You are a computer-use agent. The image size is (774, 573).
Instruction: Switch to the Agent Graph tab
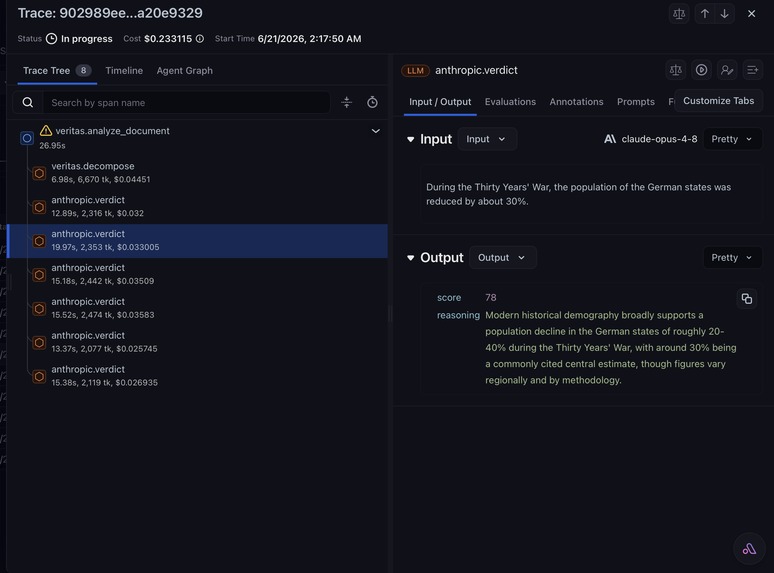click(x=185, y=71)
